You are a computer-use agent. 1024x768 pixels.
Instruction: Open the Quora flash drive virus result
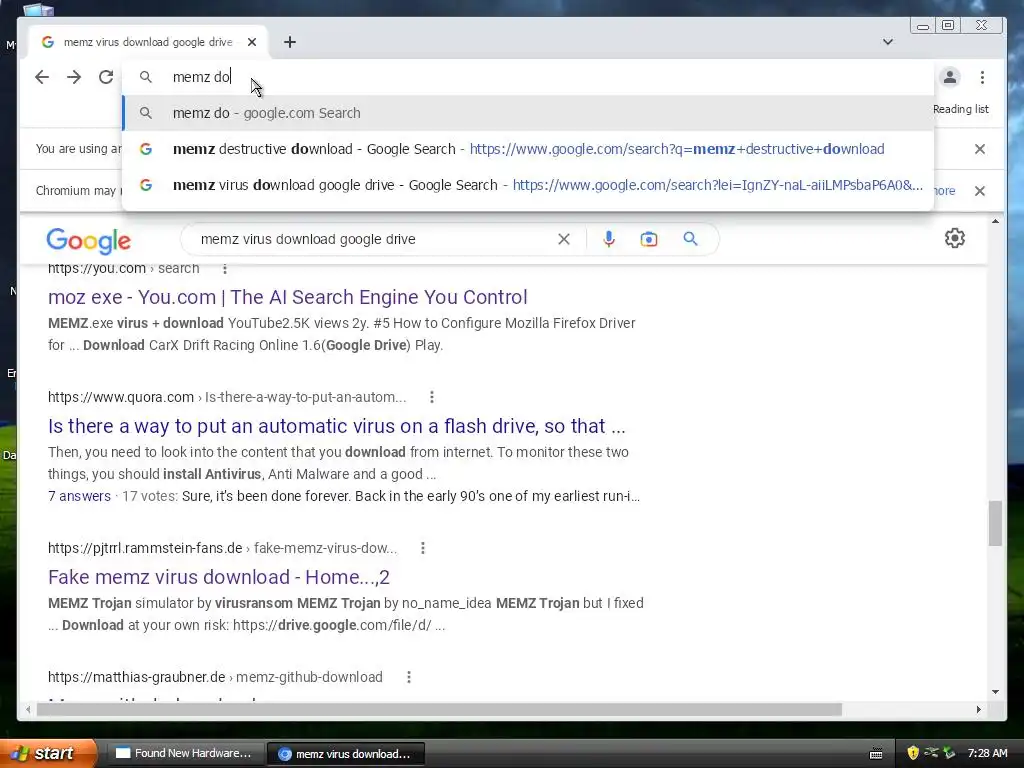point(336,426)
